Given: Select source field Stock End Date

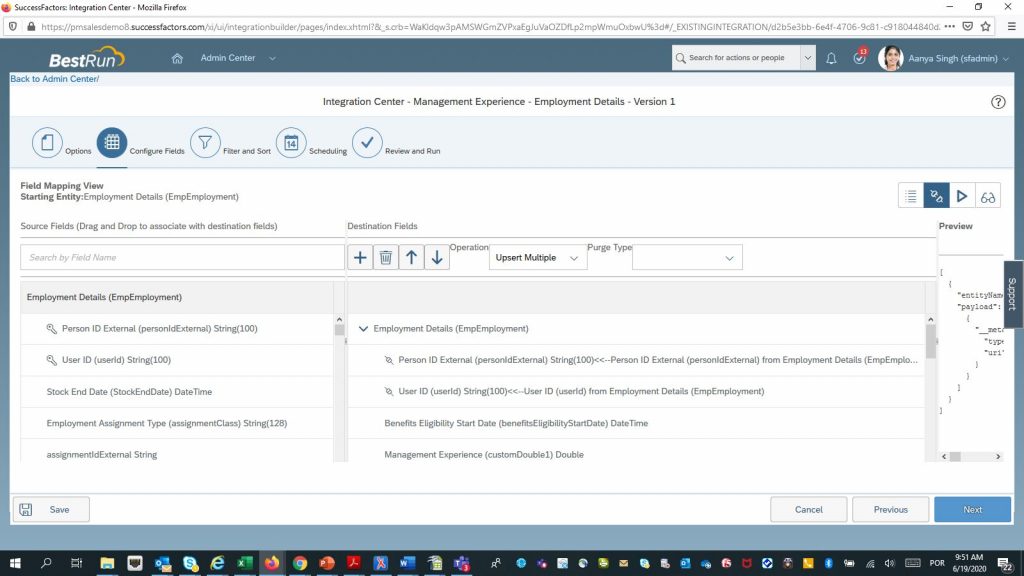Looking at the screenshot, I should 176,392.
